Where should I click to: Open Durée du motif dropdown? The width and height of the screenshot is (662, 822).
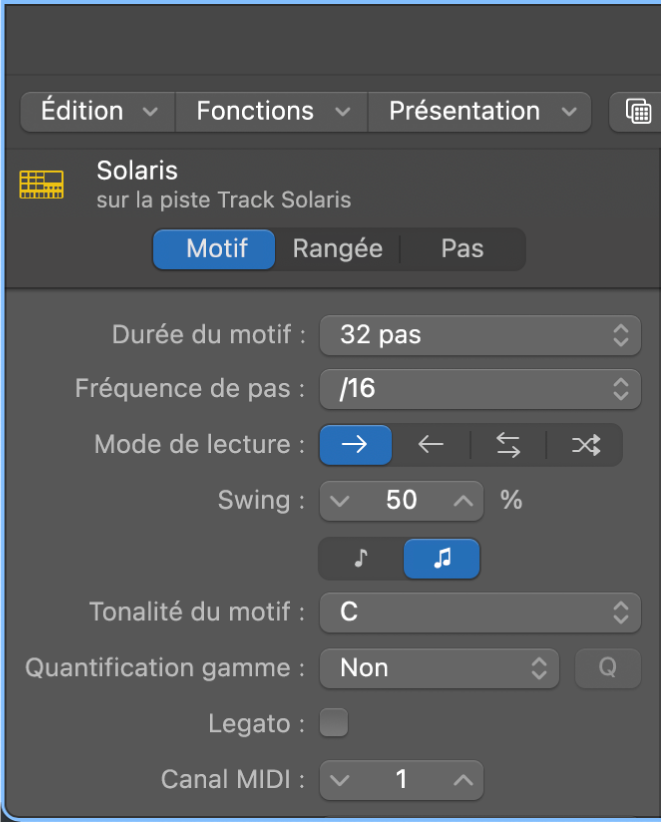[479, 335]
